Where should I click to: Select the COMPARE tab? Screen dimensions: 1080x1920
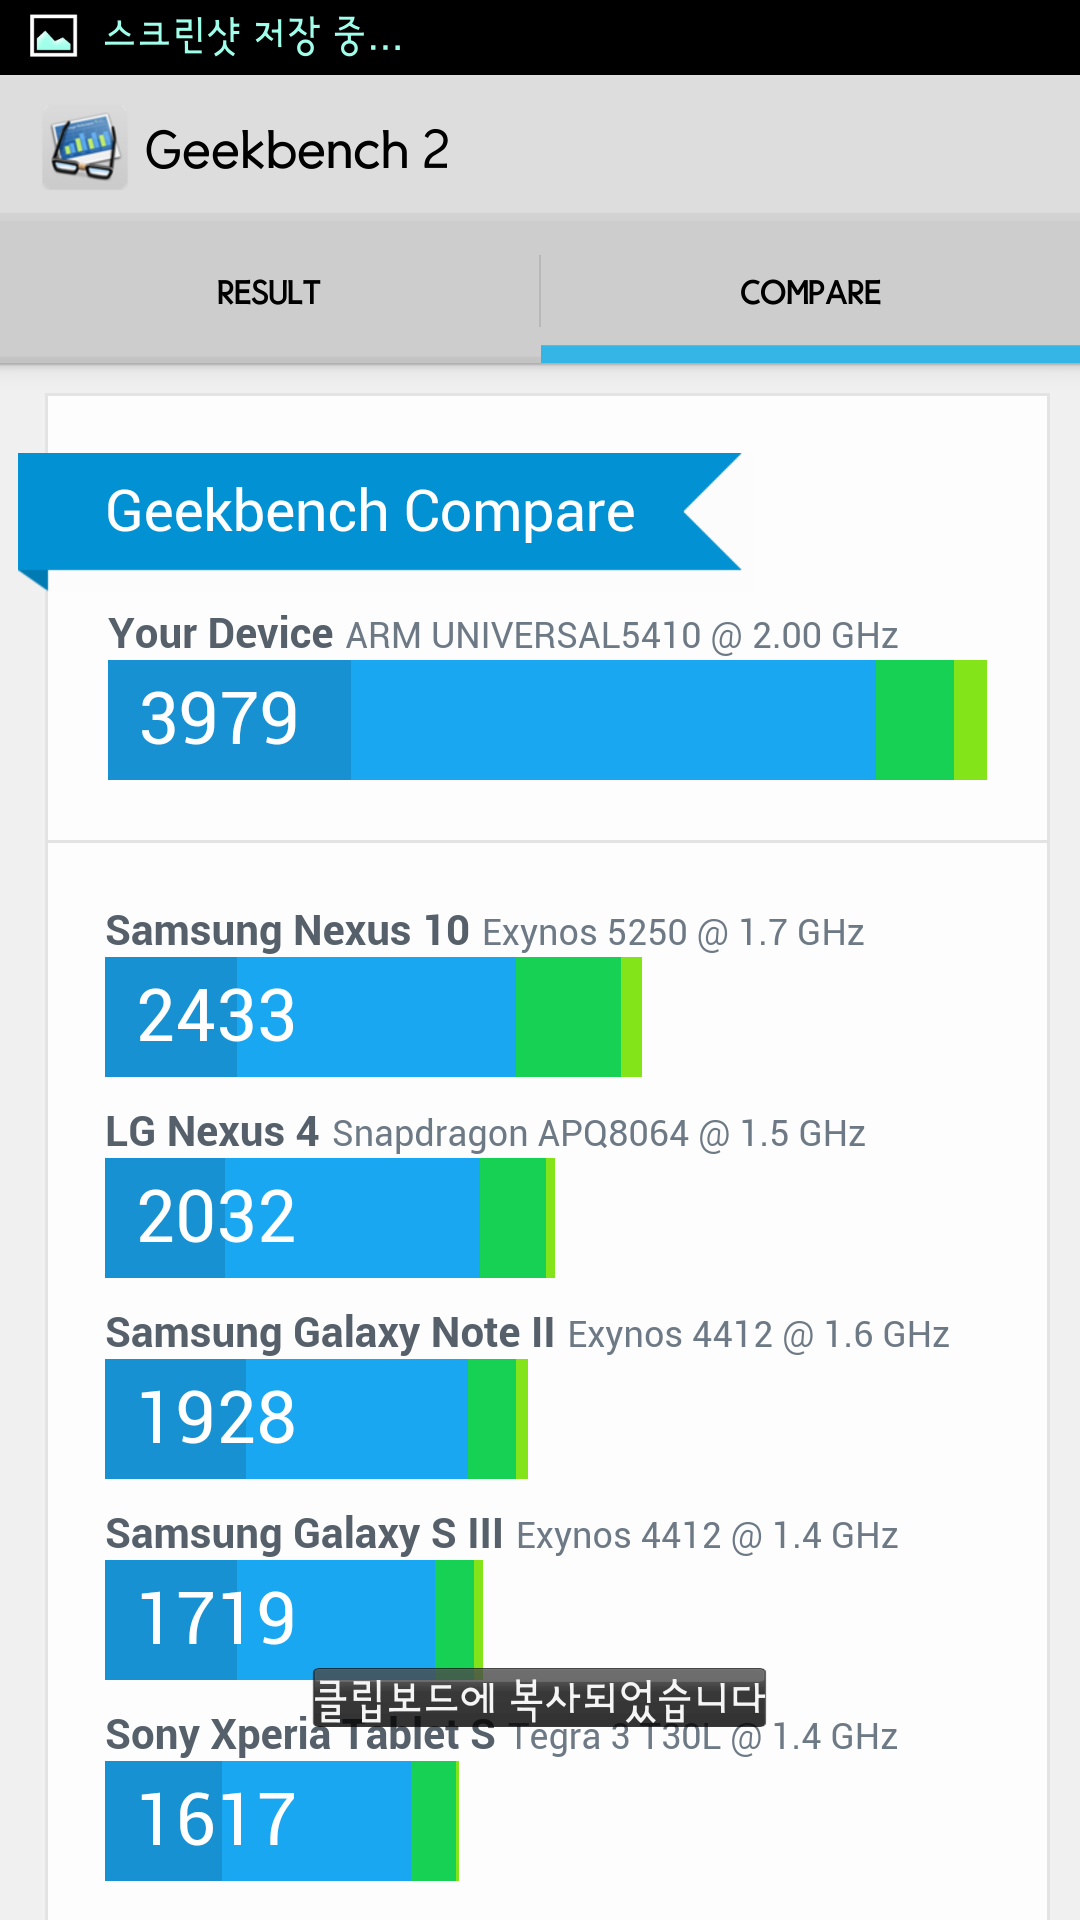pos(810,292)
